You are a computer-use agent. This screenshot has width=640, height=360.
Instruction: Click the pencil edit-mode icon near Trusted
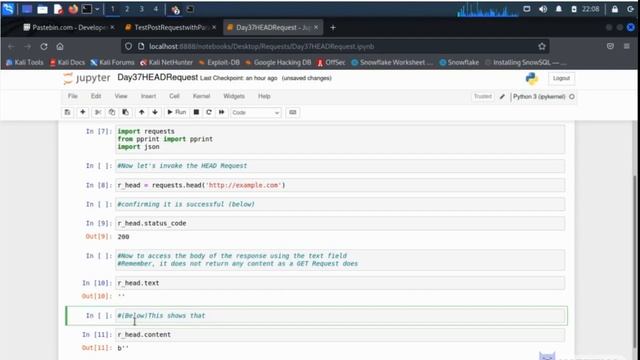[502, 97]
